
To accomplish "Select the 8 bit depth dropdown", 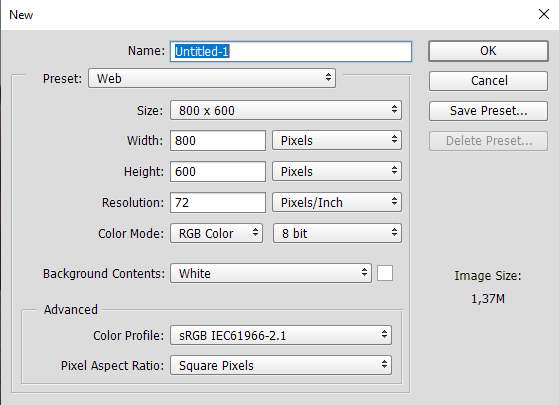I will [337, 233].
